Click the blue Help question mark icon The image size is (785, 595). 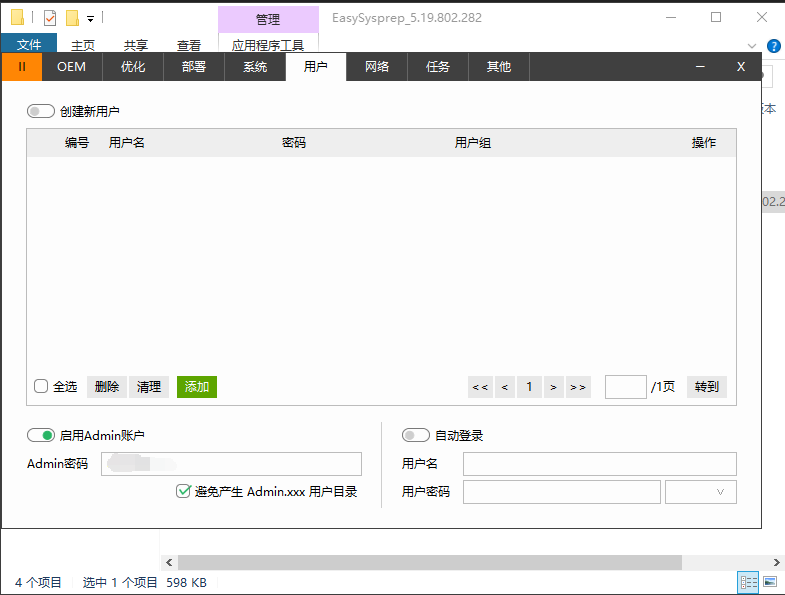click(x=773, y=46)
